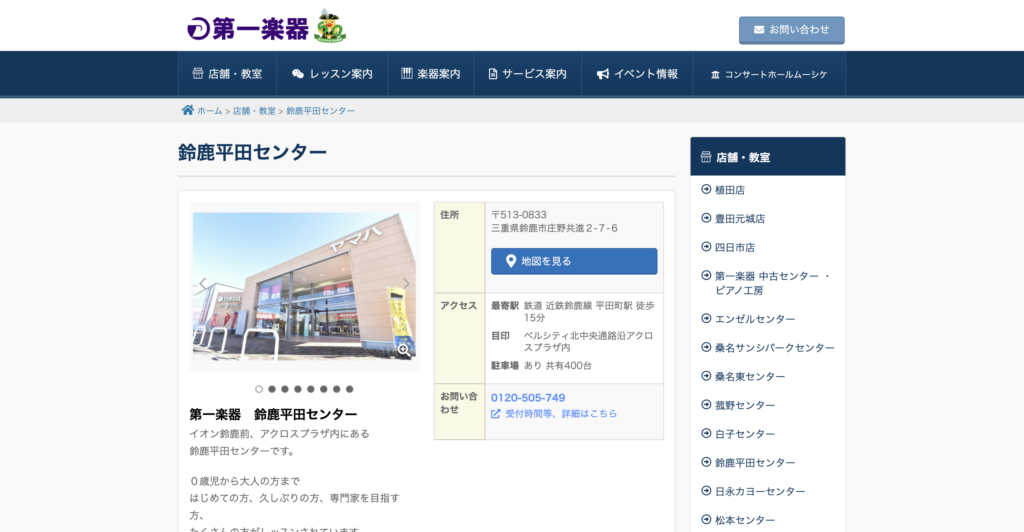This screenshot has height=532, width=1024.
Task: Click arrow icon beside 植田店
Action: (706, 189)
